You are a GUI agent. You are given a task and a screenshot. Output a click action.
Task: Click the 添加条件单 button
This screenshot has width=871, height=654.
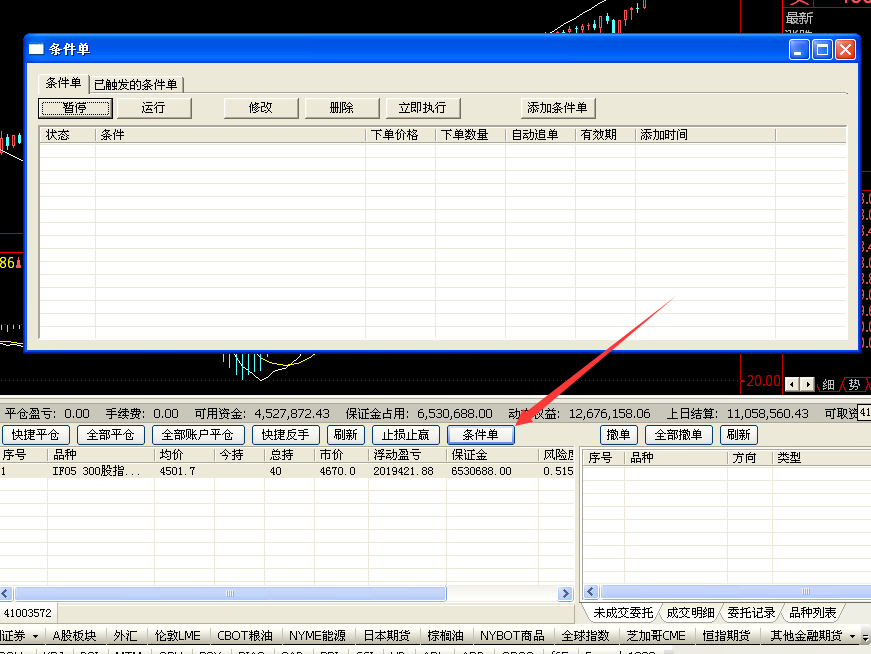tap(558, 108)
